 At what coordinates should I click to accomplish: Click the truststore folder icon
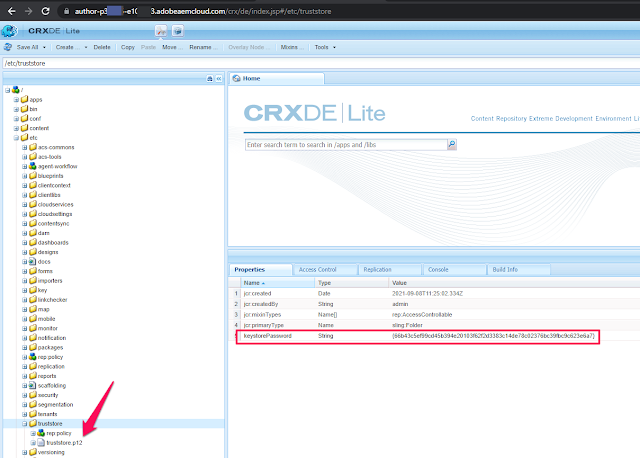[x=33, y=423]
